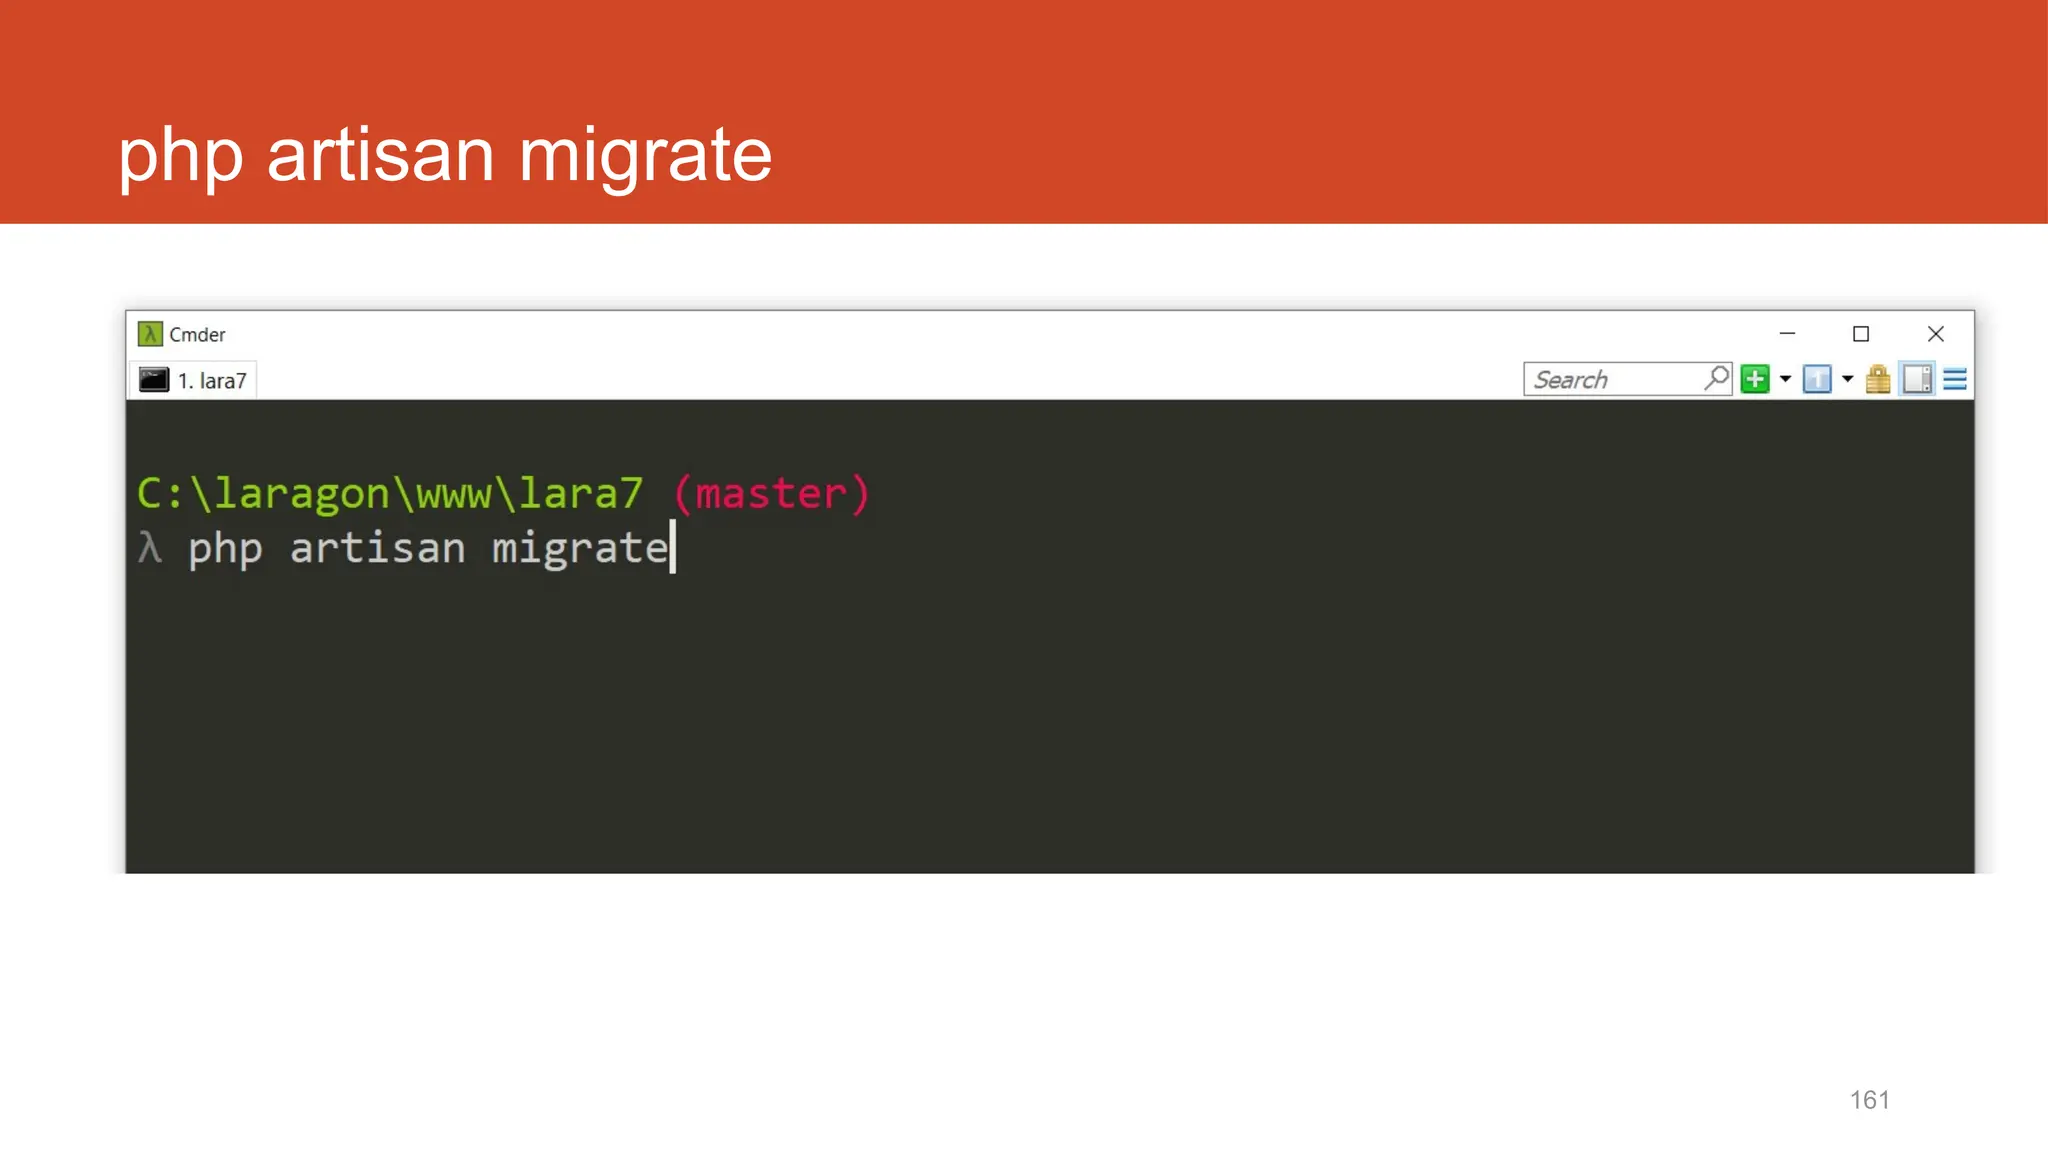Click the Cmder window title text
2048x1152 pixels.
pyautogui.click(x=197, y=335)
